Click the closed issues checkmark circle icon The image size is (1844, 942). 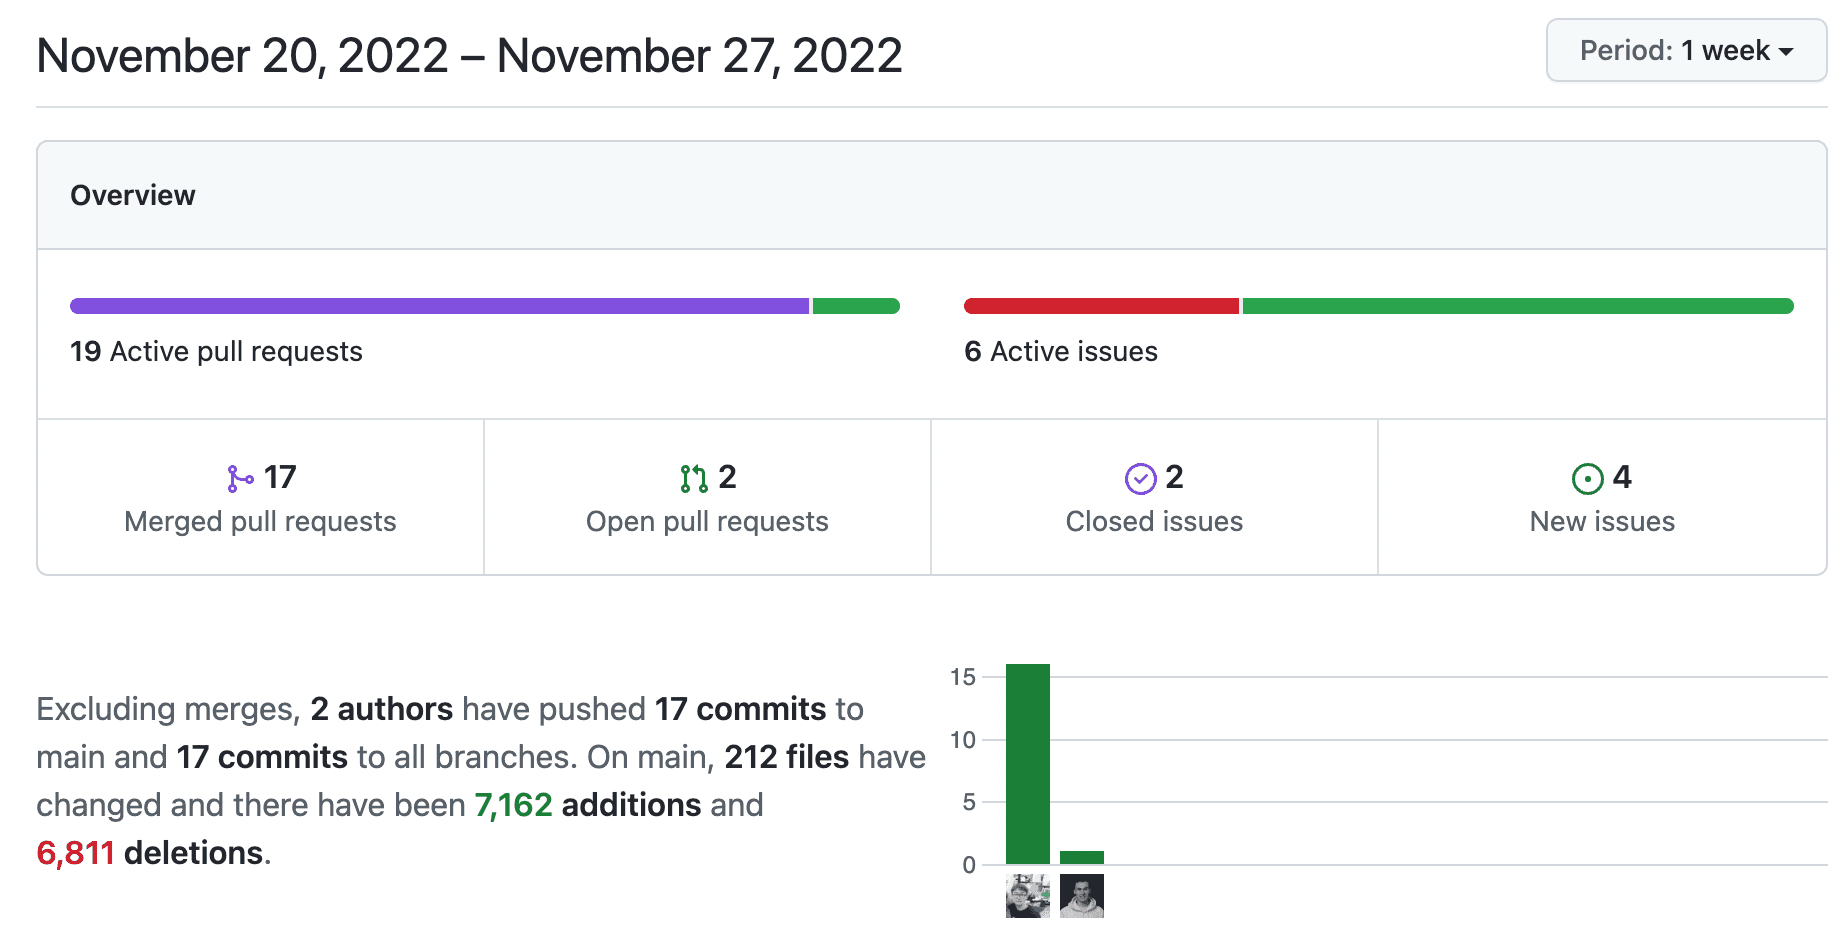pos(1140,479)
